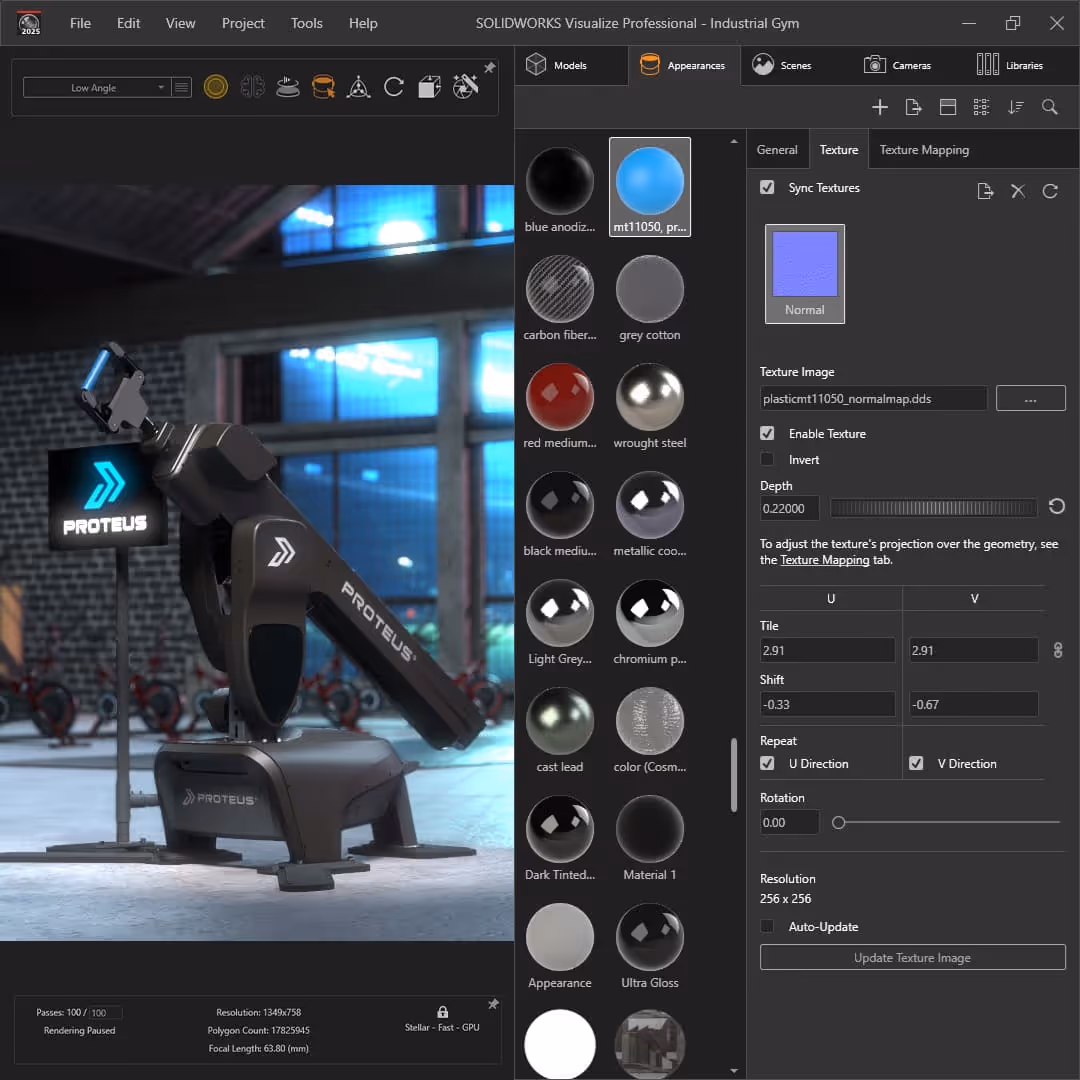The width and height of the screenshot is (1080, 1080).
Task: Select the appearance picker tool icon
Action: pyautogui.click(x=323, y=87)
